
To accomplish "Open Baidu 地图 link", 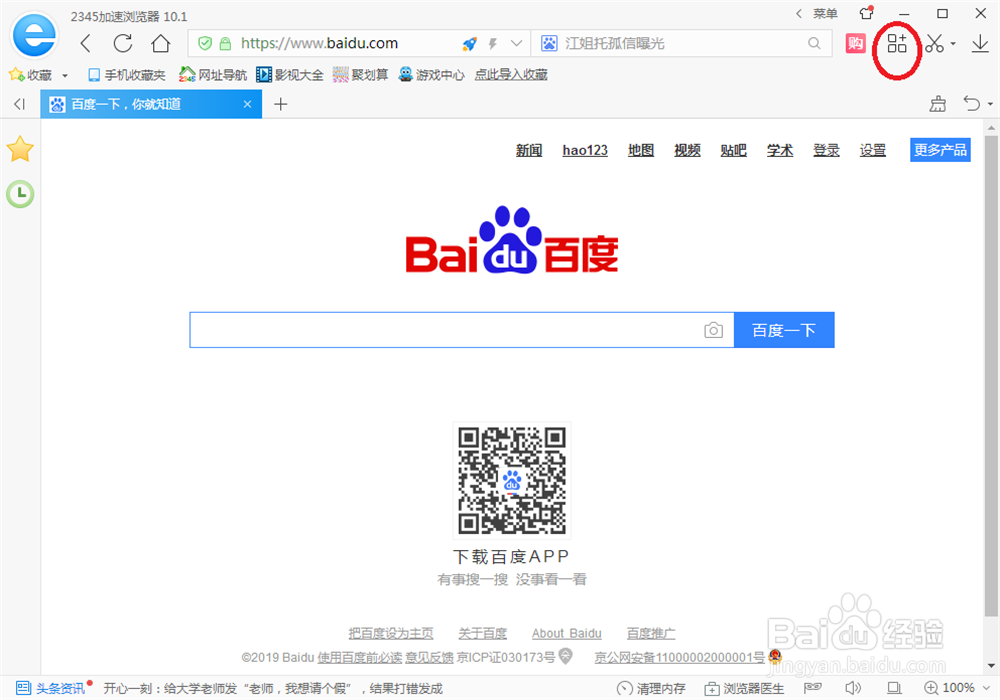I will pos(641,150).
